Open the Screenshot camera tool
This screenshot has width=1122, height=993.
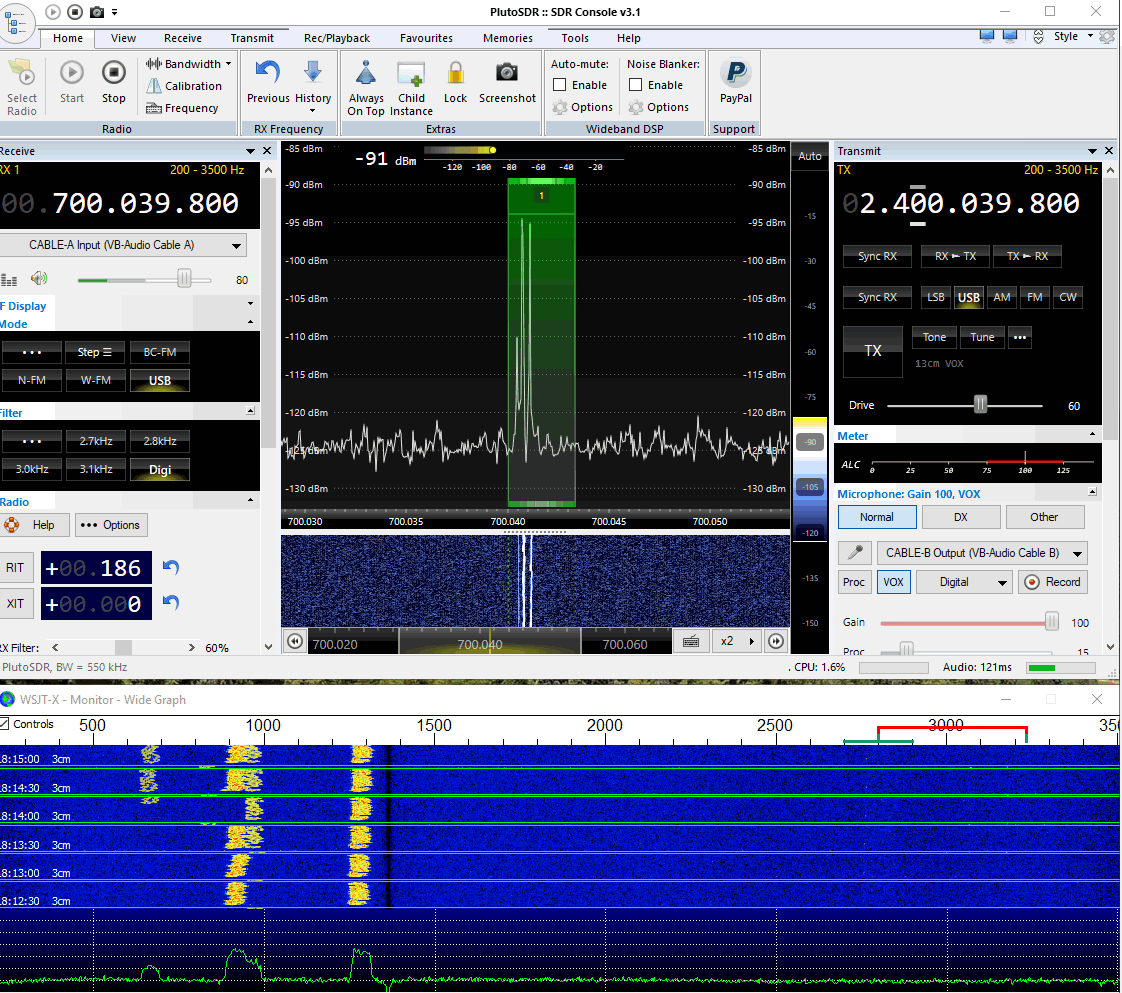(x=507, y=73)
